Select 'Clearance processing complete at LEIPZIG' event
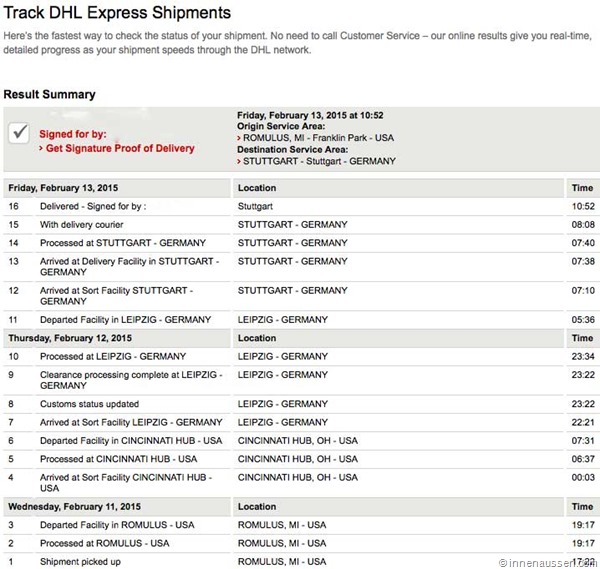Viewport: 600px width, 569px height. pos(131,380)
